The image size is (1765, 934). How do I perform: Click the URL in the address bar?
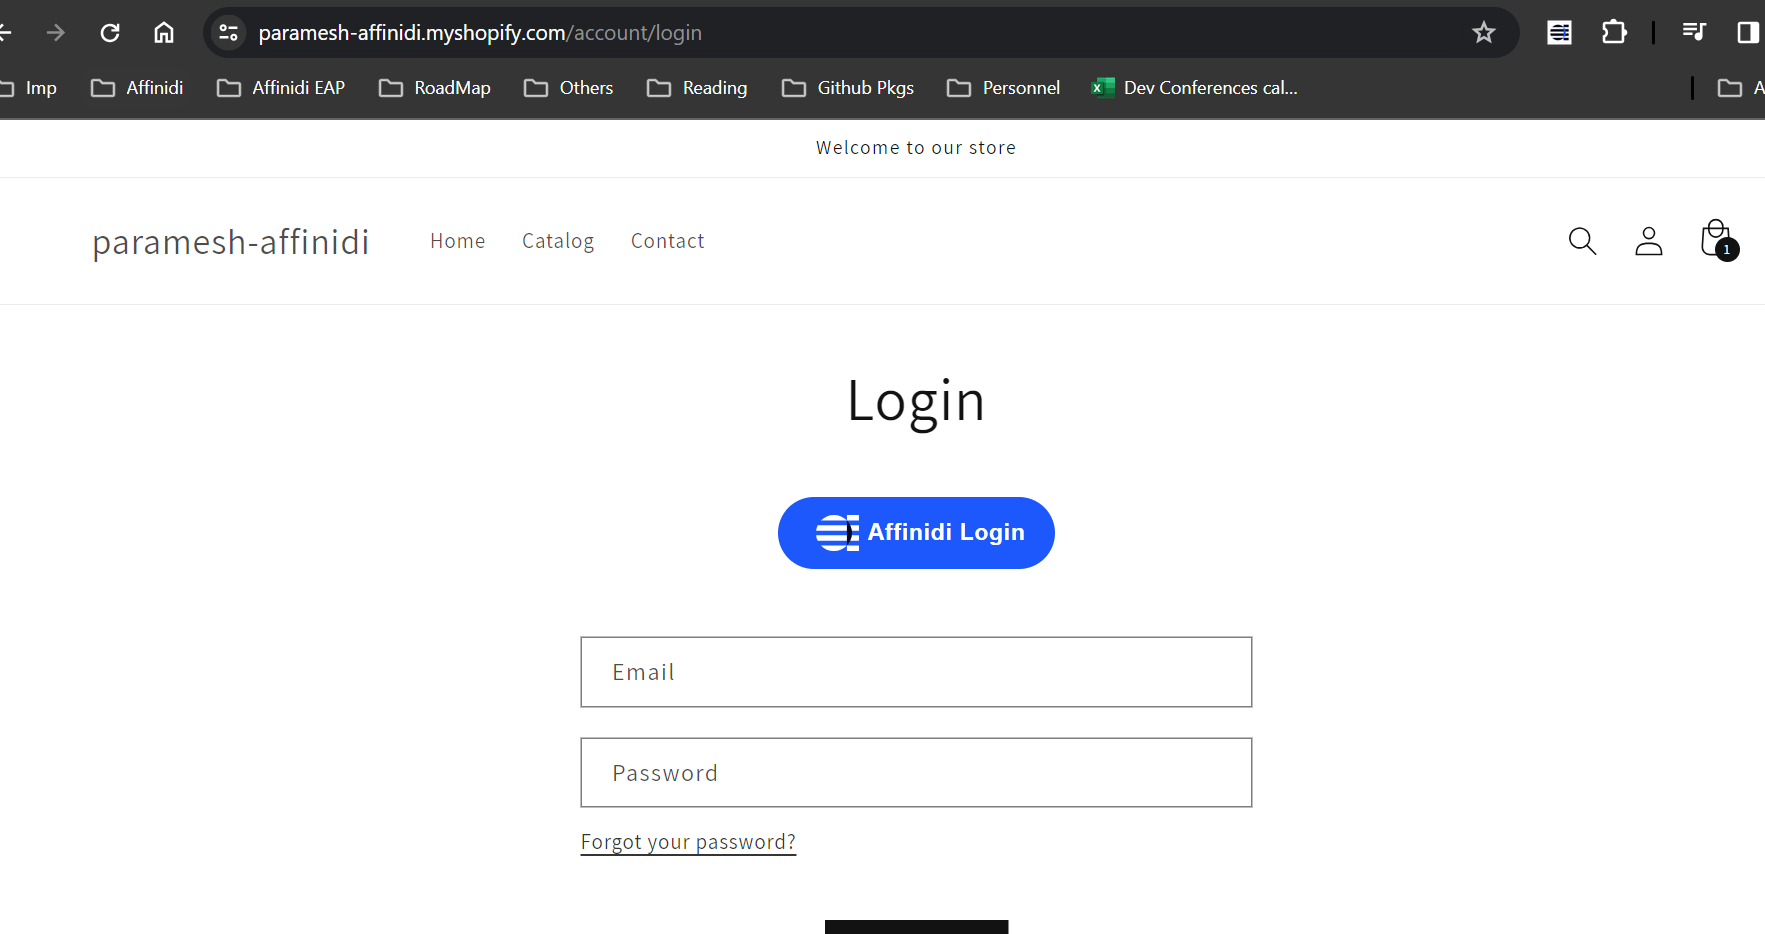[480, 33]
